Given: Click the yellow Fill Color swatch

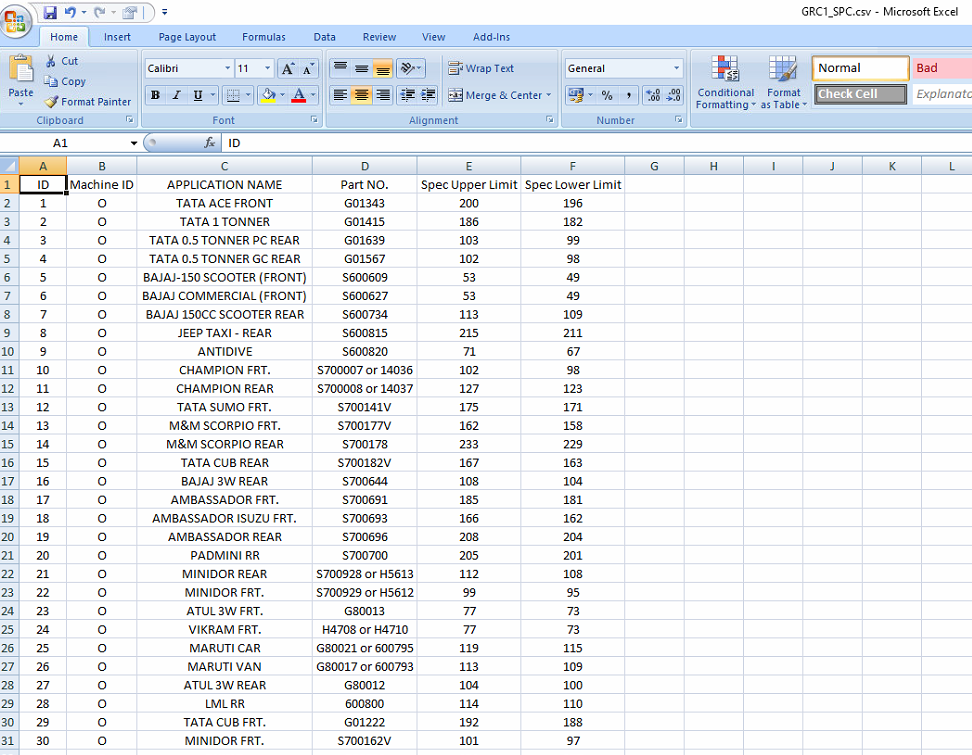Looking at the screenshot, I should pos(267,96).
